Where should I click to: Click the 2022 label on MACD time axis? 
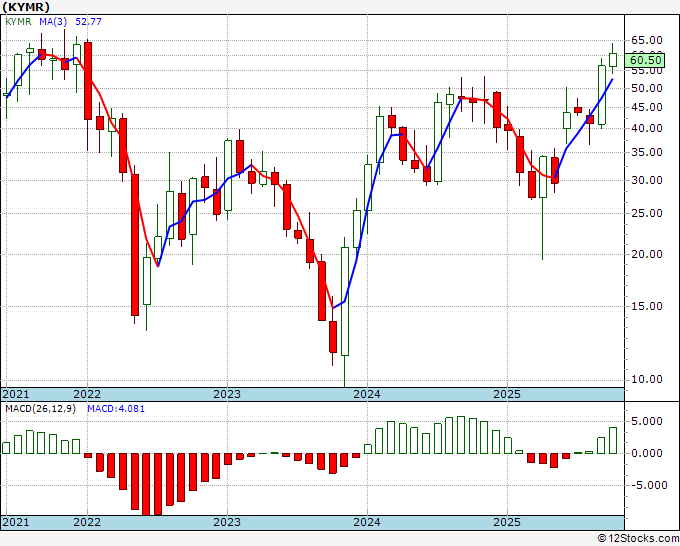(x=87, y=522)
